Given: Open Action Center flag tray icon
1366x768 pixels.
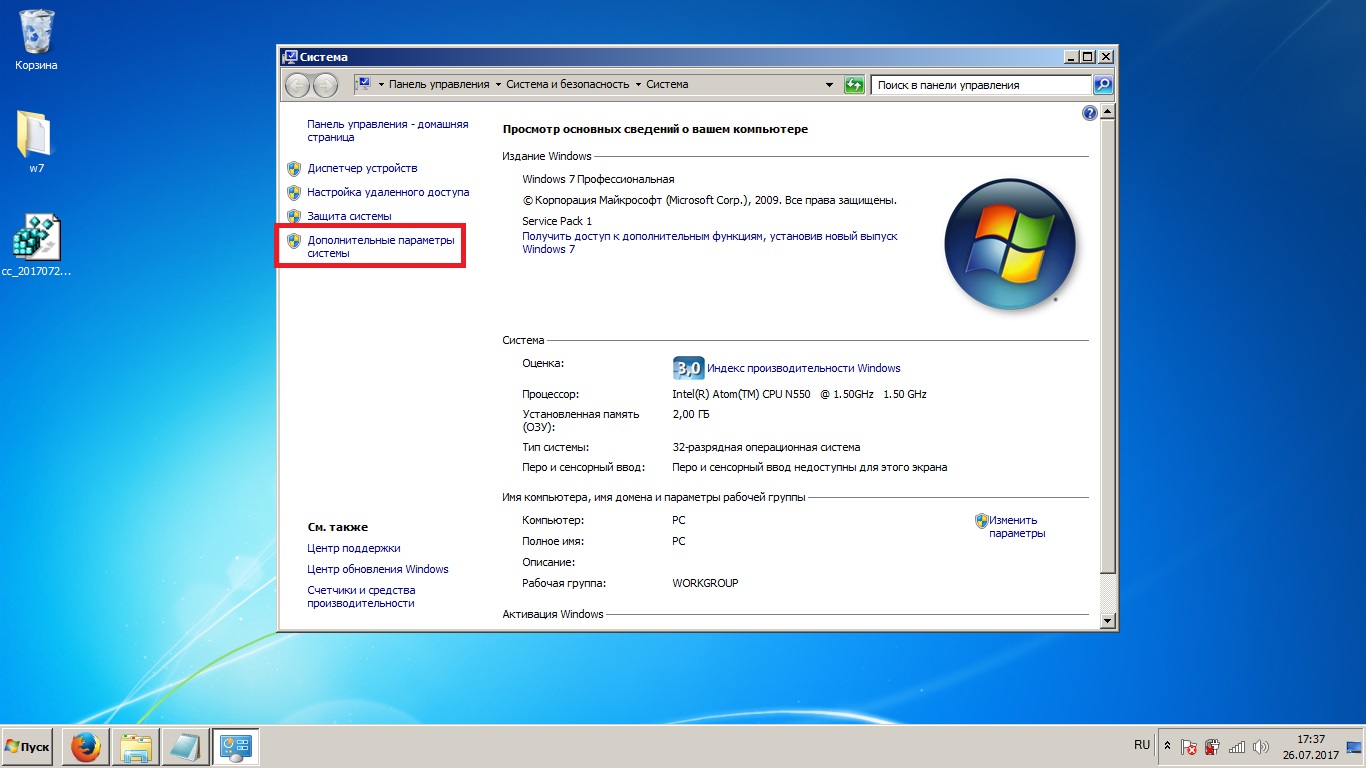Looking at the screenshot, I should (1189, 747).
